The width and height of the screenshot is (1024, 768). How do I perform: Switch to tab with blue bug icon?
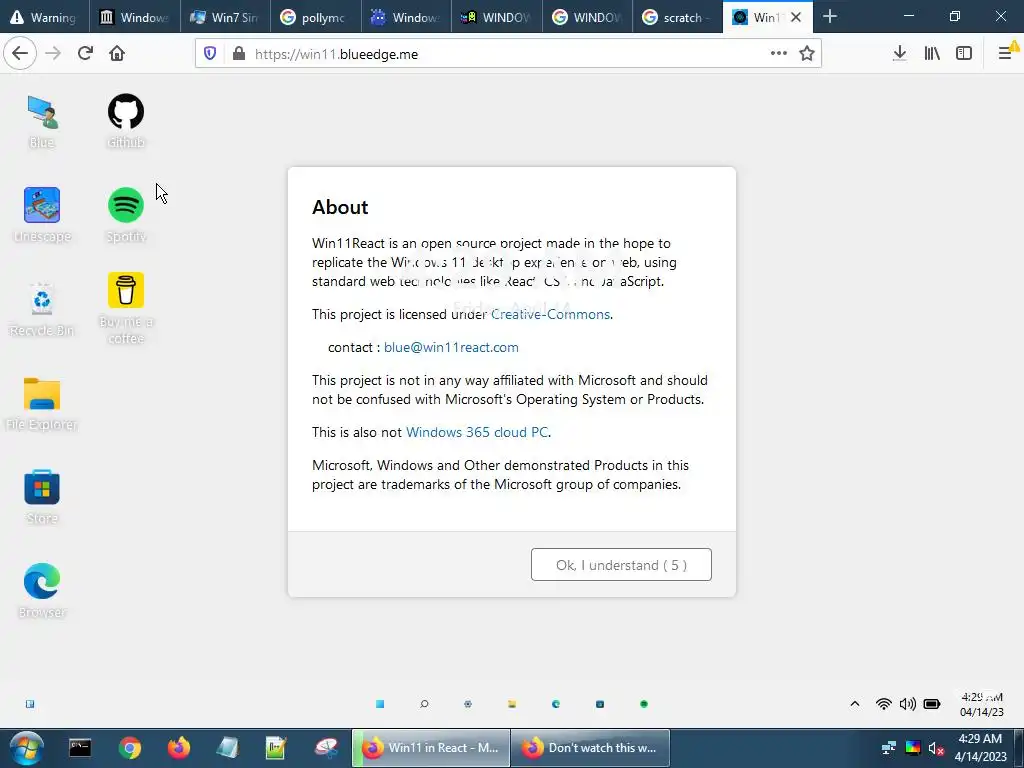point(406,18)
